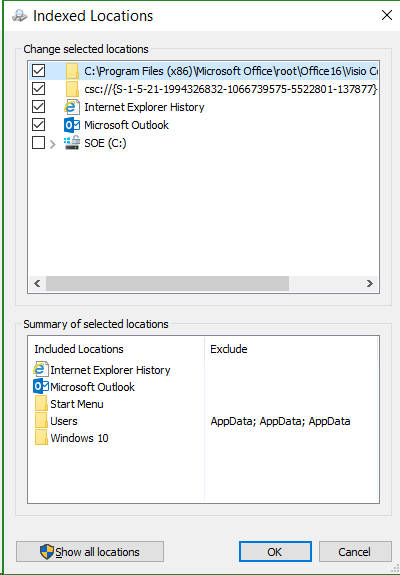Click the Start Menu folder icon

(x=41, y=403)
